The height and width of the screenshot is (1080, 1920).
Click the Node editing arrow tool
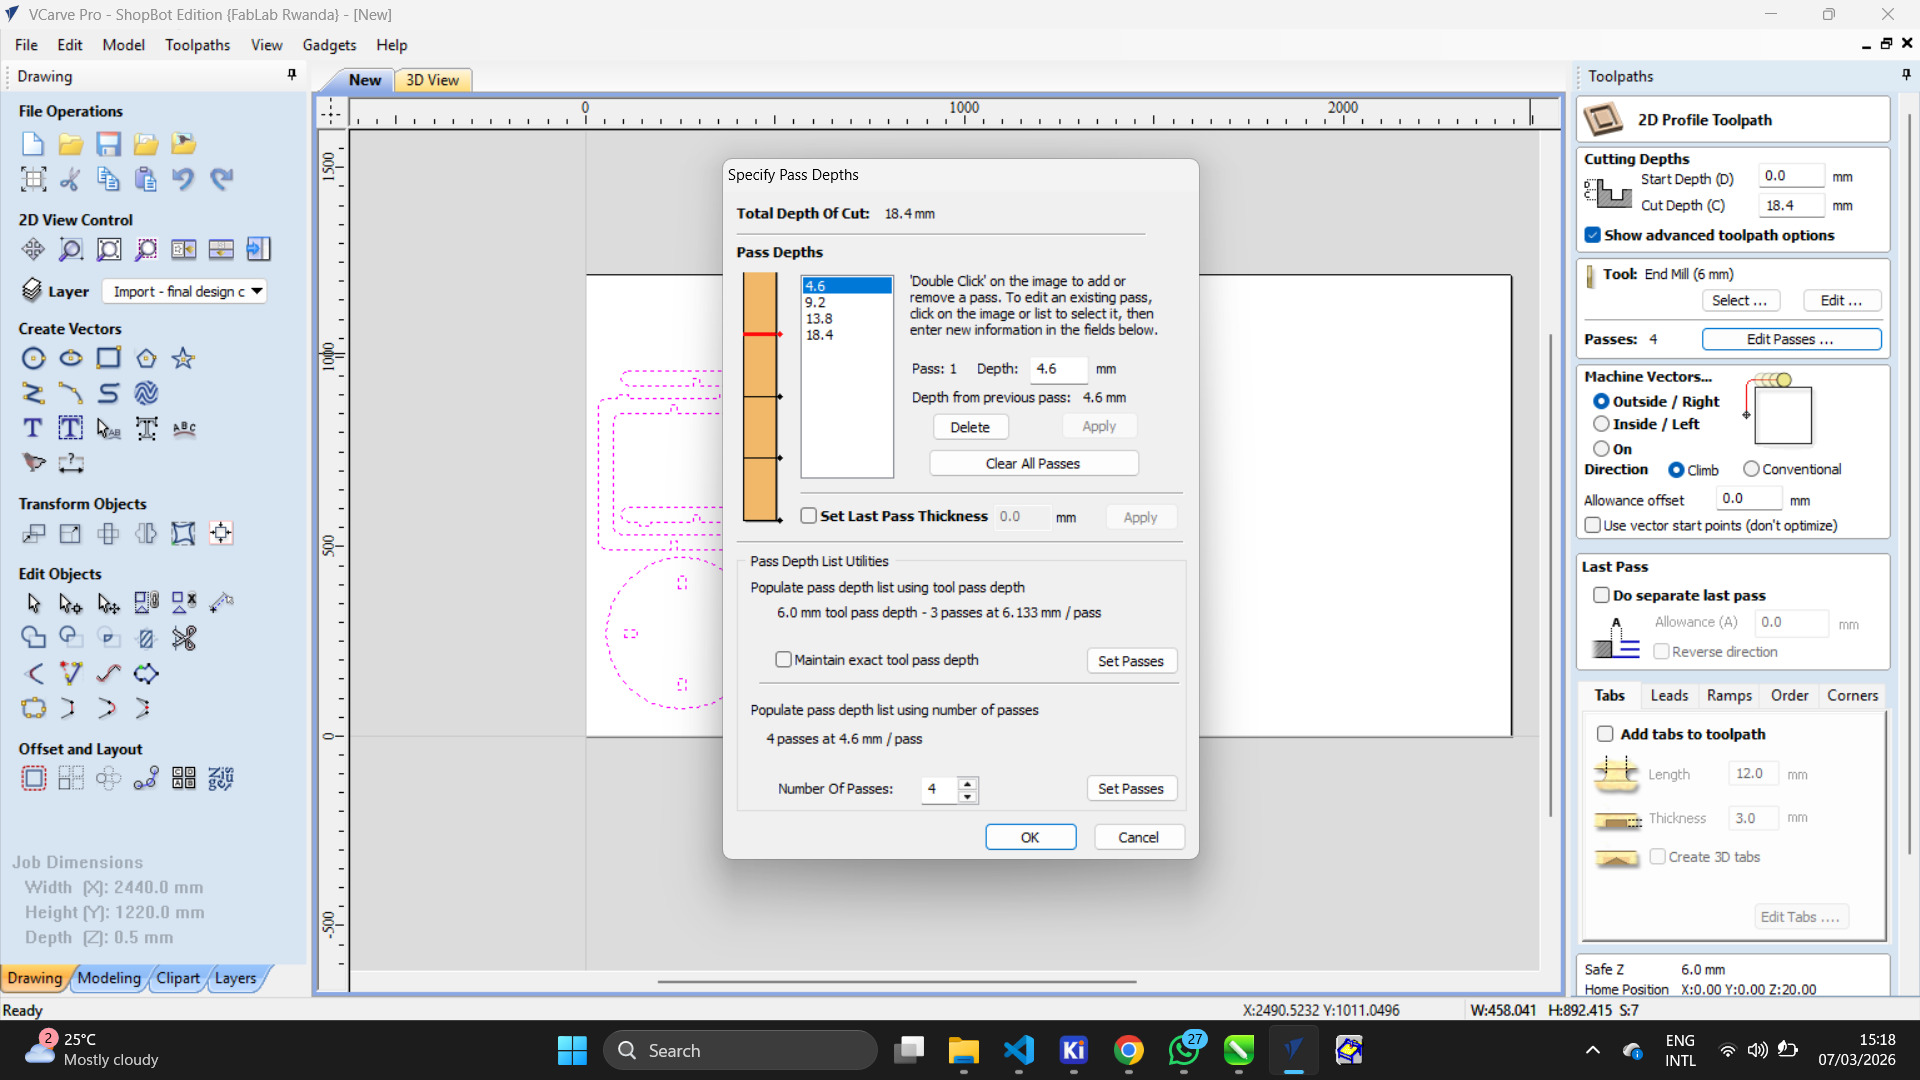tap(70, 603)
